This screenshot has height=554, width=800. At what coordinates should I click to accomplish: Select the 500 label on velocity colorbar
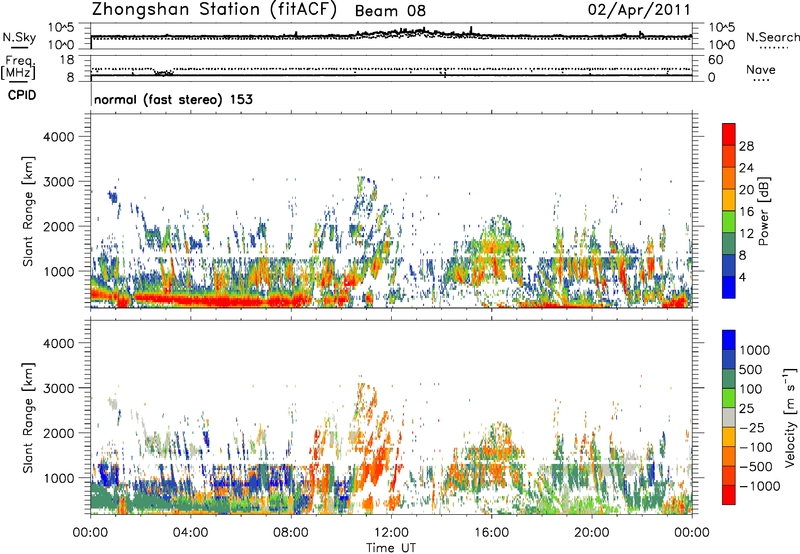point(750,370)
